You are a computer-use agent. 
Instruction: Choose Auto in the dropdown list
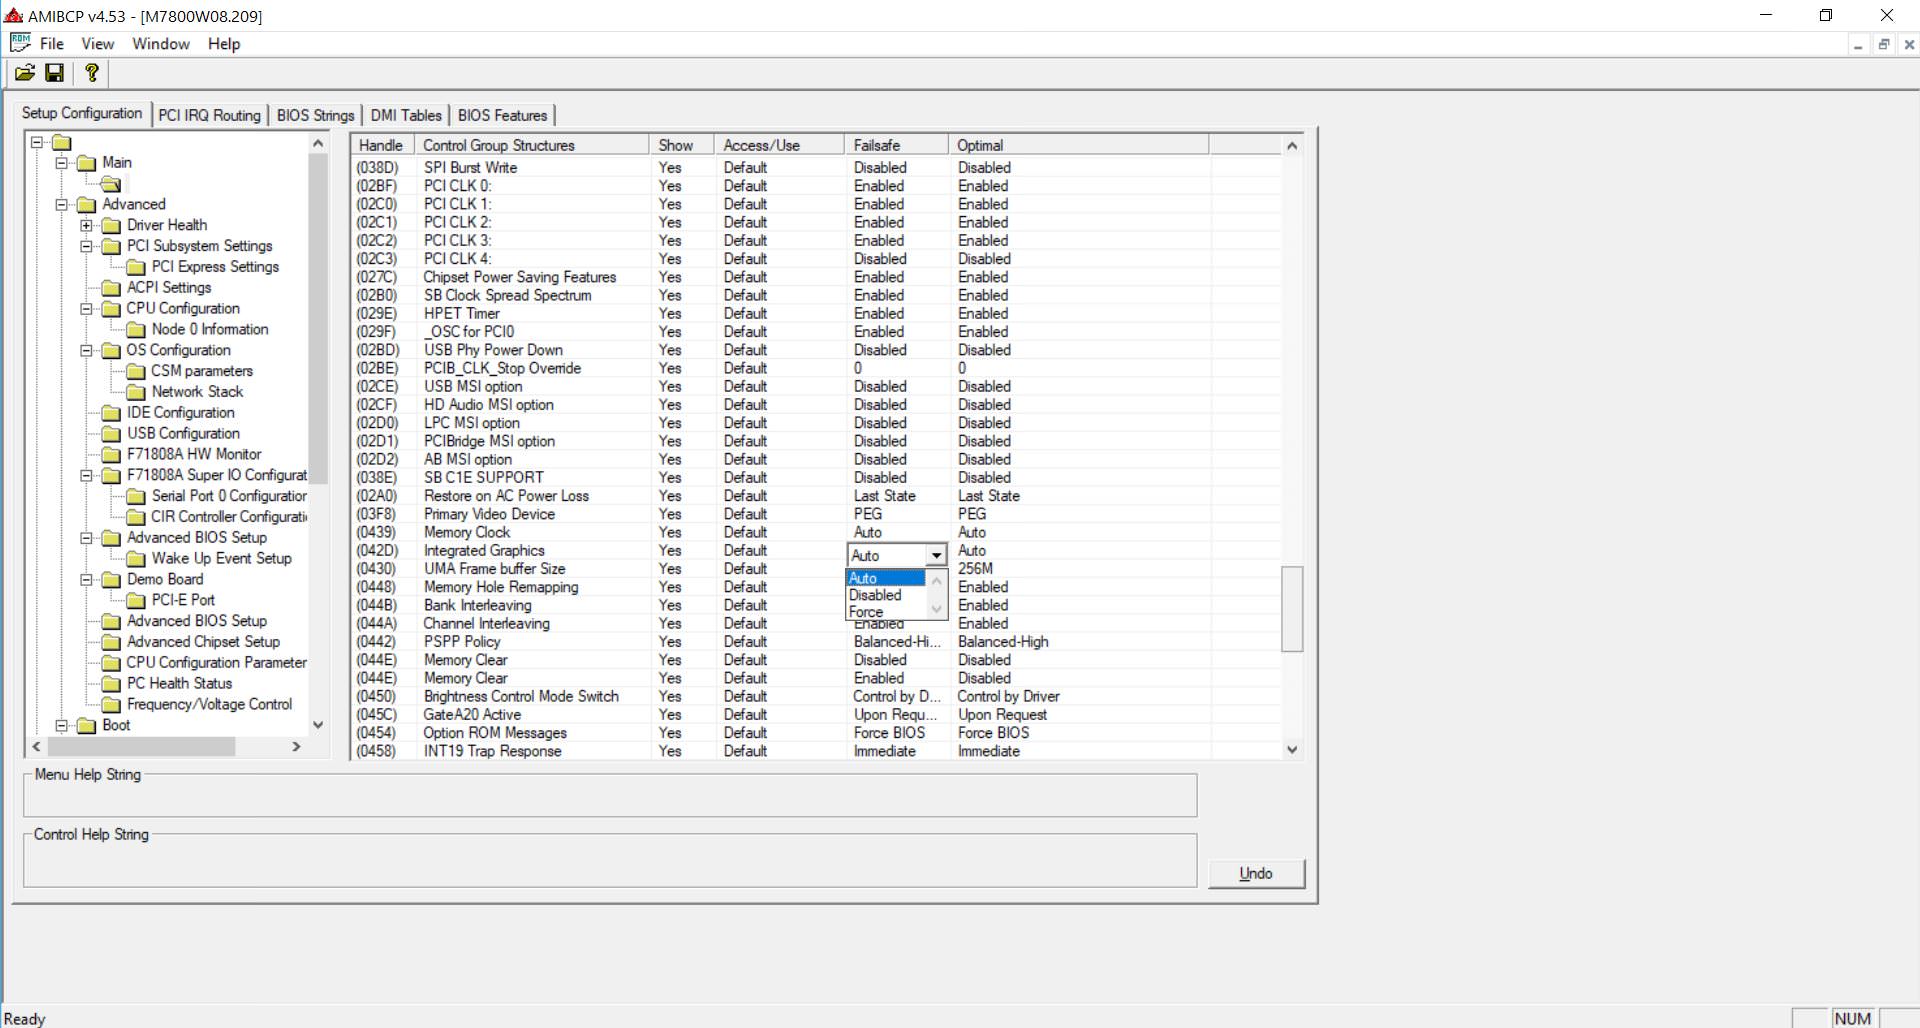(x=886, y=578)
